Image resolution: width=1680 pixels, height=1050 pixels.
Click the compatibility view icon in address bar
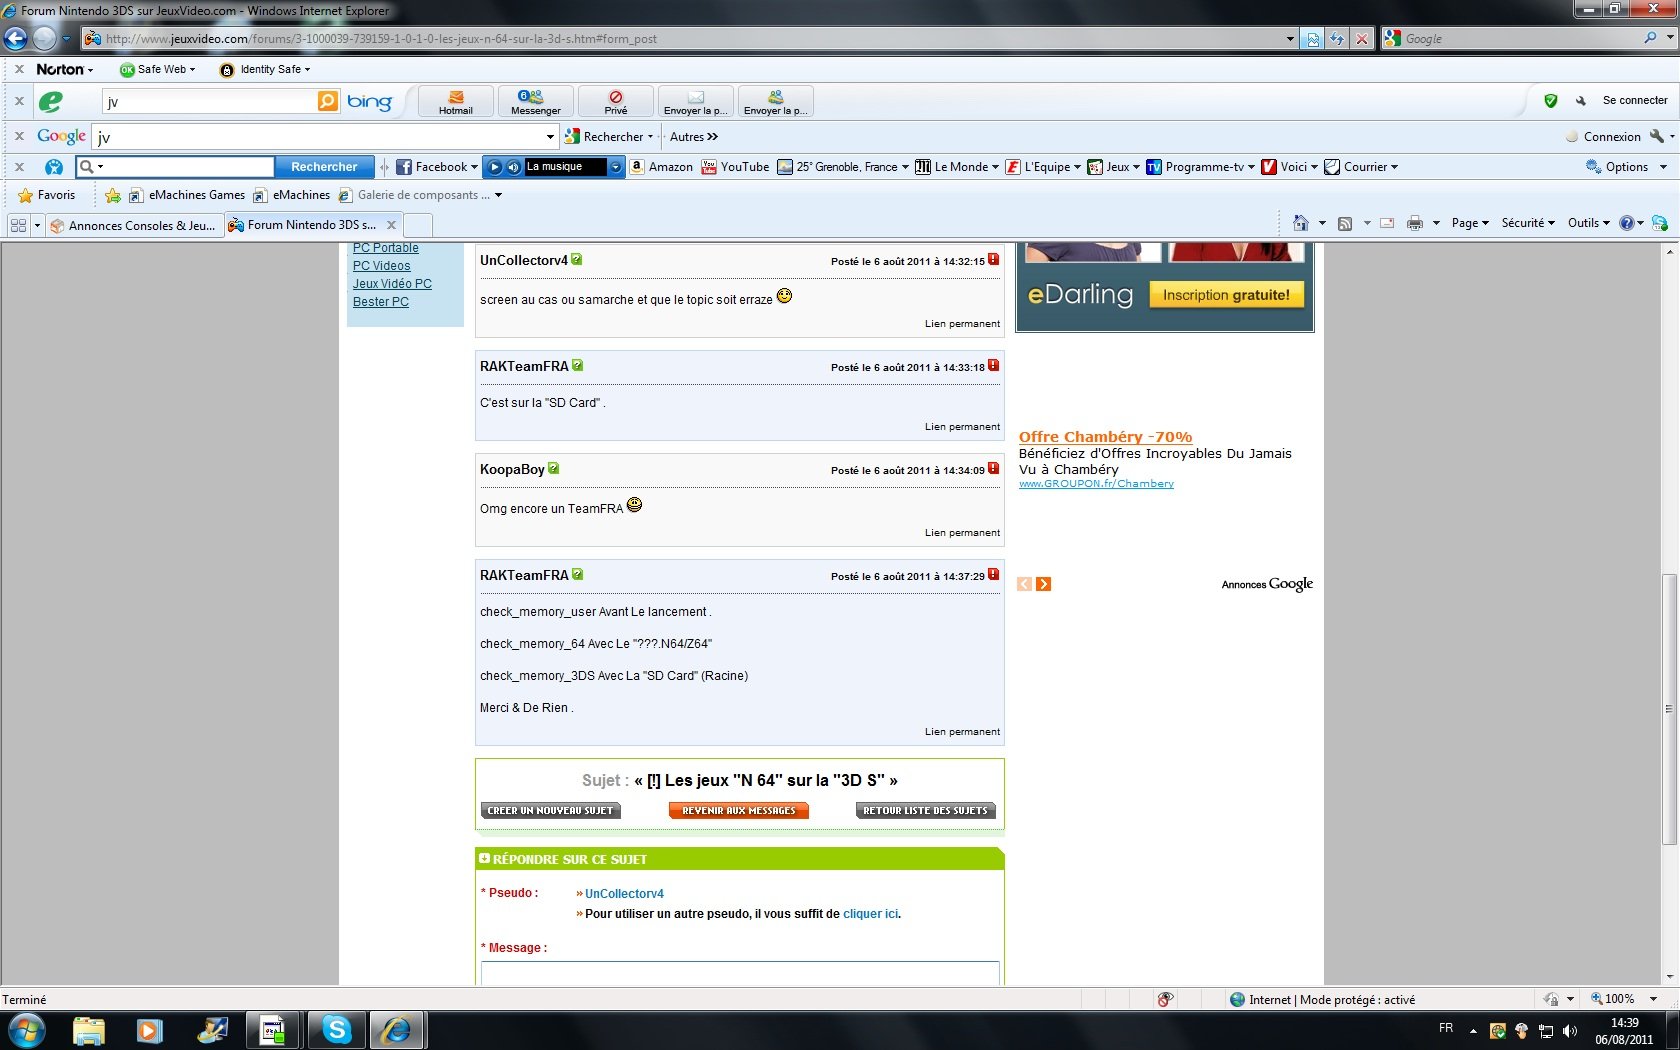tap(1313, 39)
